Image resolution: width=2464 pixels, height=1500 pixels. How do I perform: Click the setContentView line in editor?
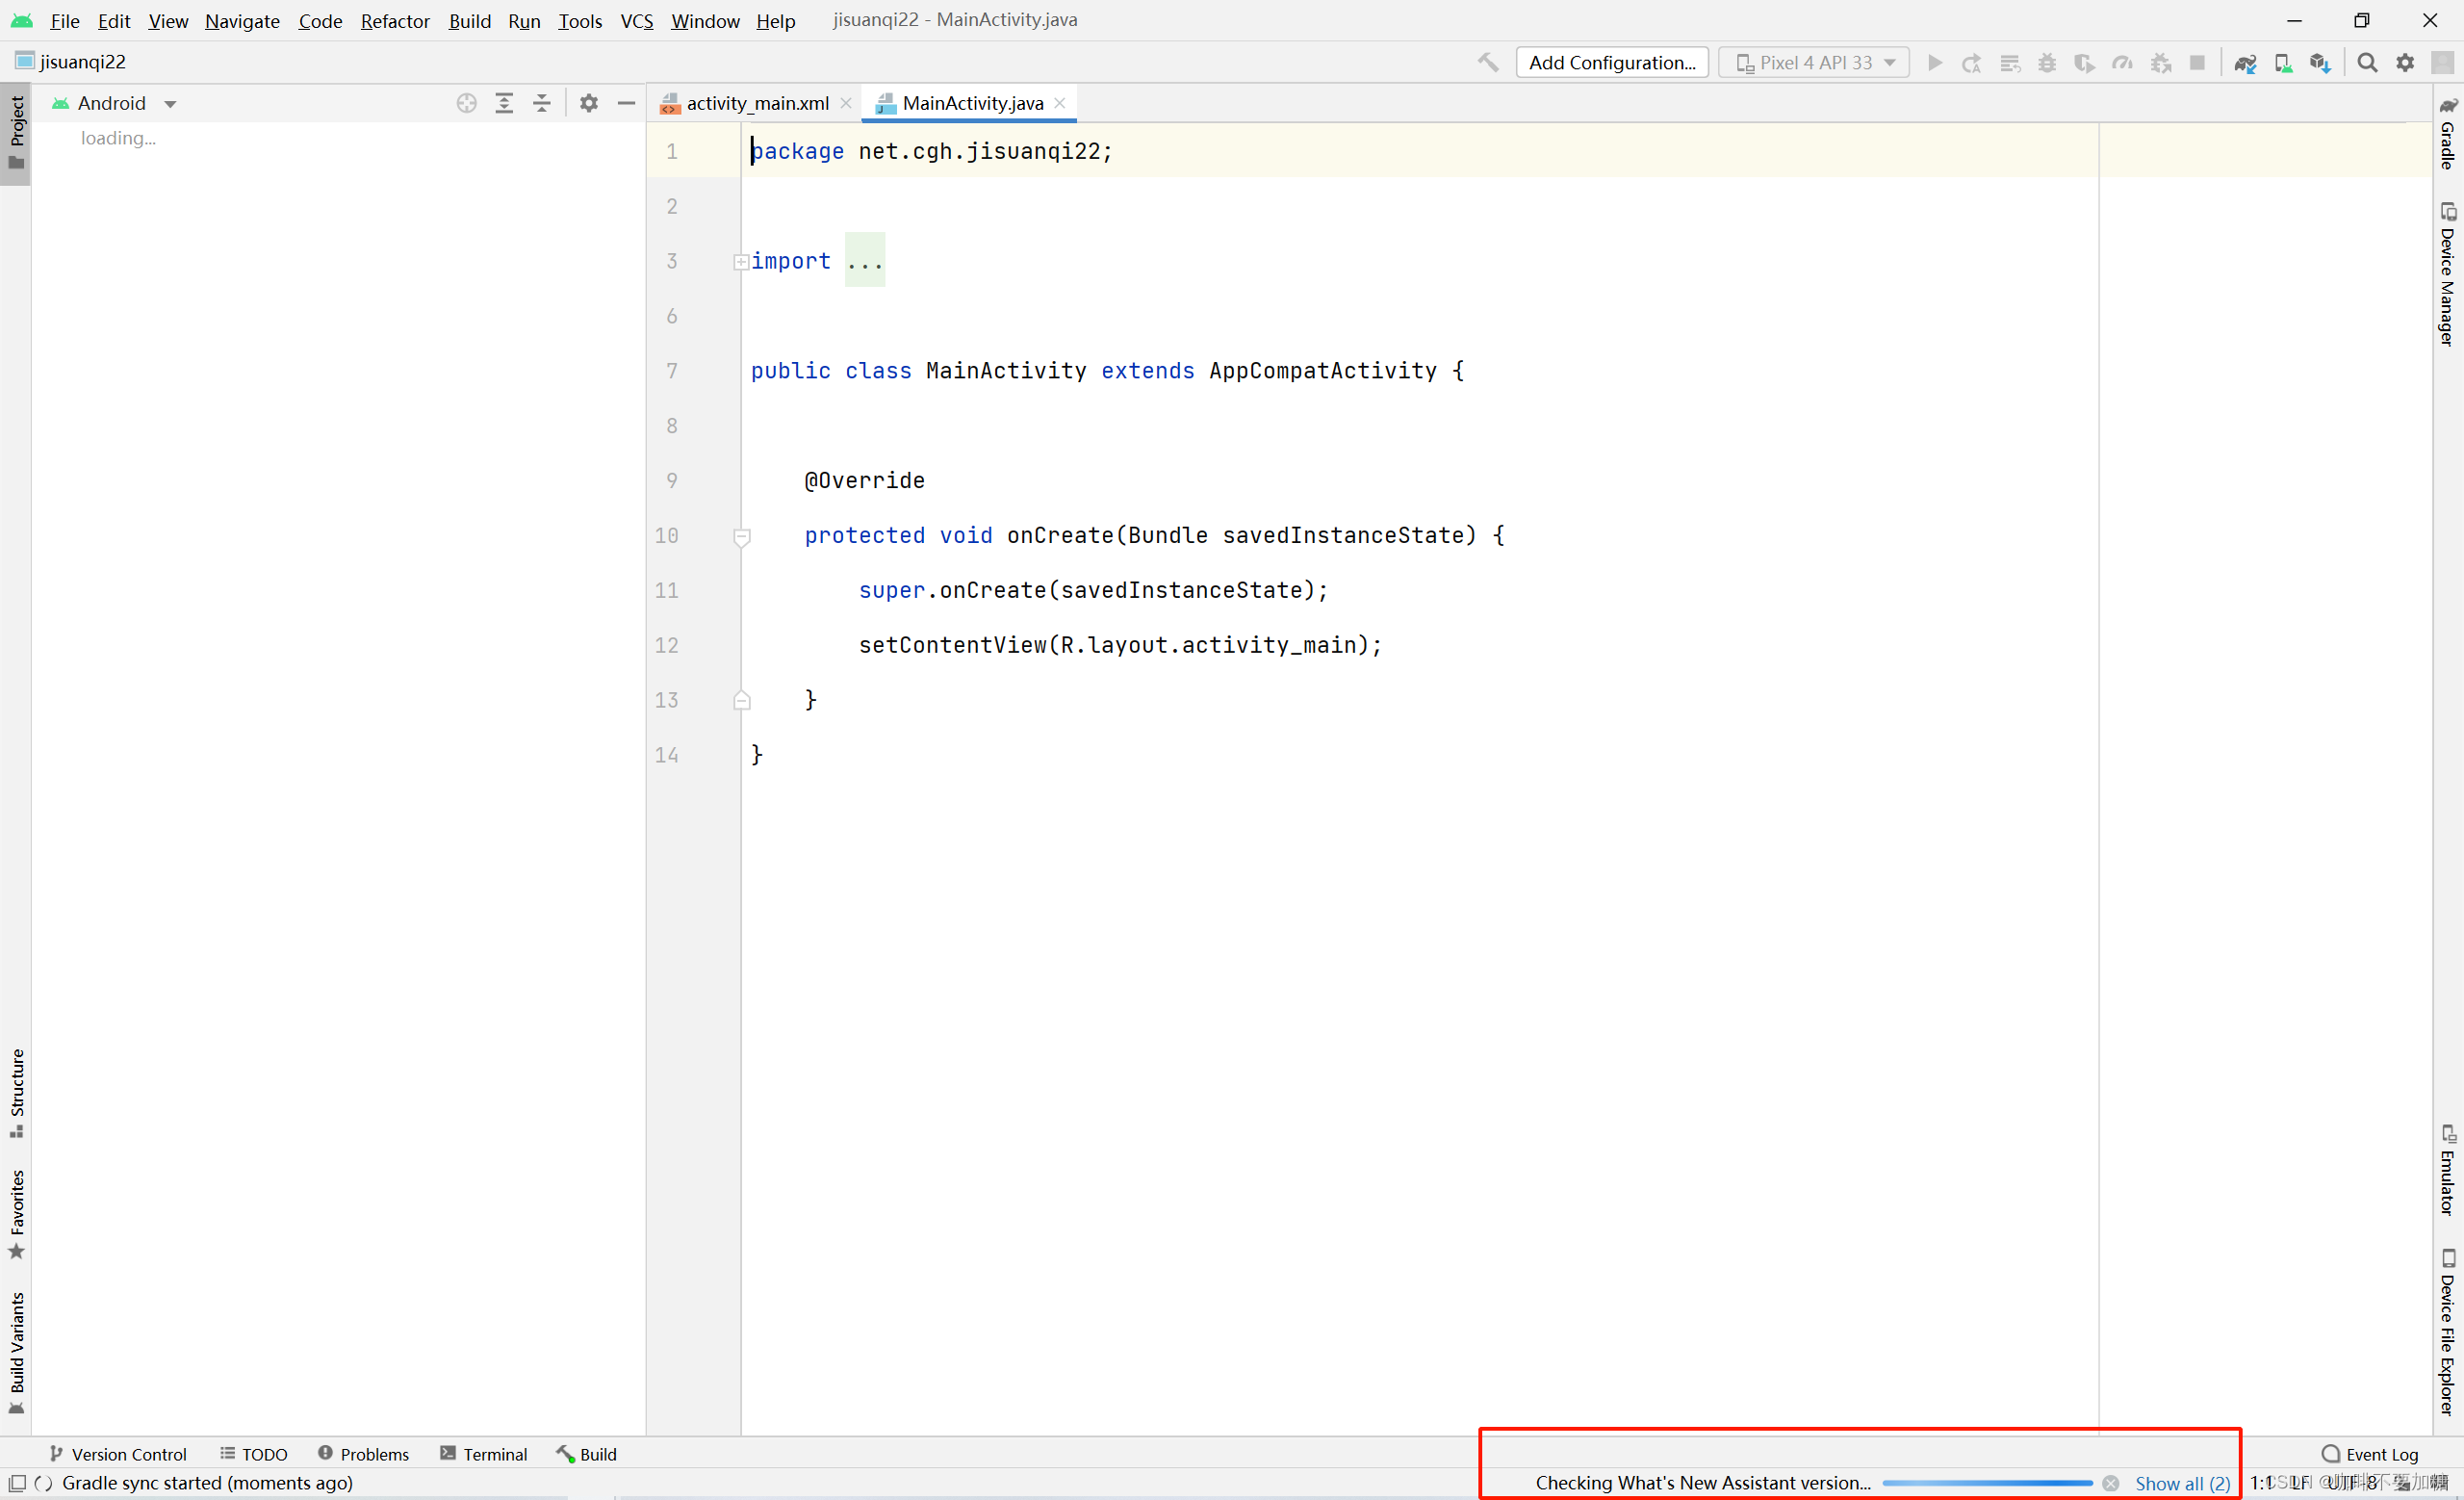point(1121,646)
